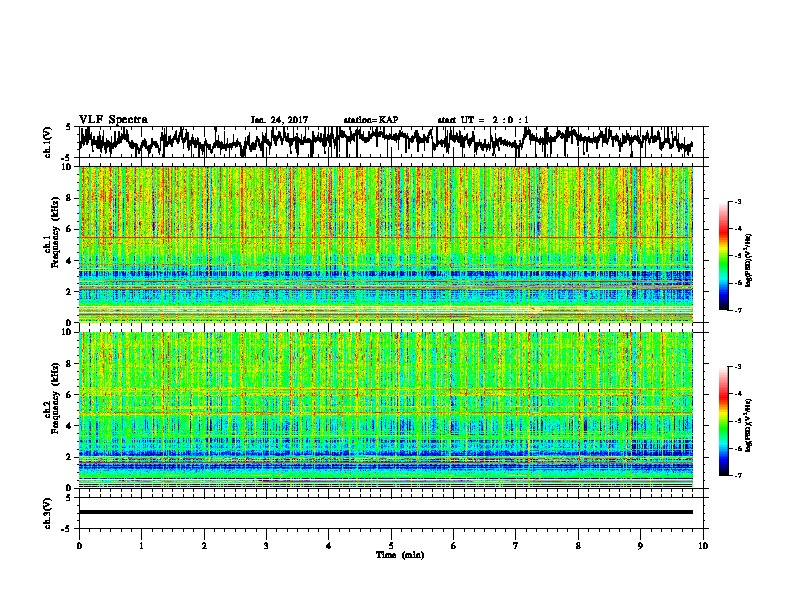Click the "-7" tick on ch.2 colorbar

737,475
